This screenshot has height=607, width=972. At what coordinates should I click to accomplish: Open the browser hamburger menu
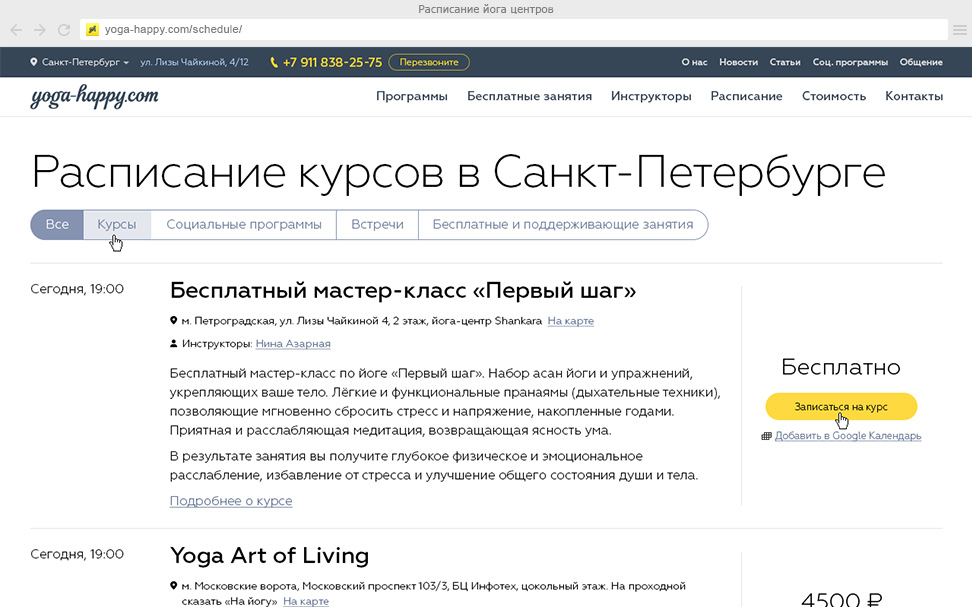959,30
